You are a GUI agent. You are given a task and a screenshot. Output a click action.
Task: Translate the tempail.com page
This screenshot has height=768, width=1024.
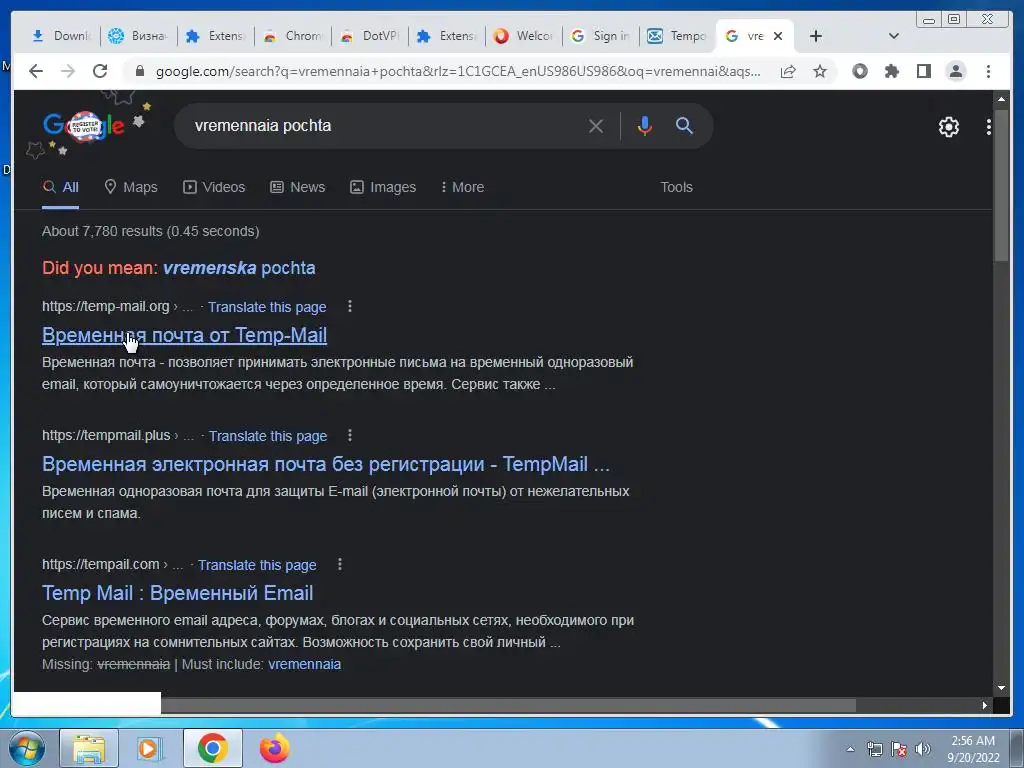(257, 565)
